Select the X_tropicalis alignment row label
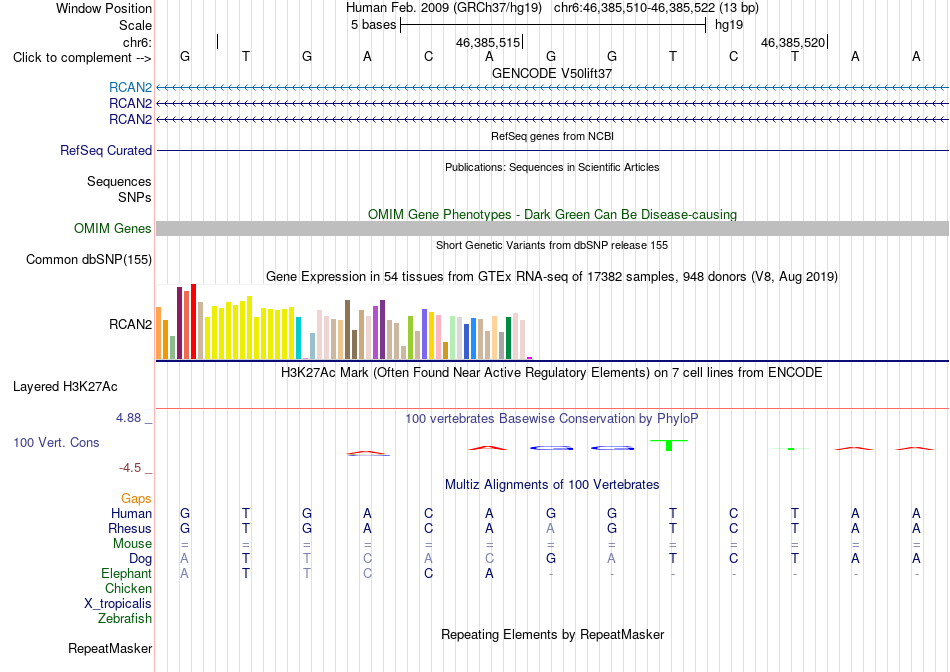This screenshot has width=950, height=672. (x=118, y=604)
